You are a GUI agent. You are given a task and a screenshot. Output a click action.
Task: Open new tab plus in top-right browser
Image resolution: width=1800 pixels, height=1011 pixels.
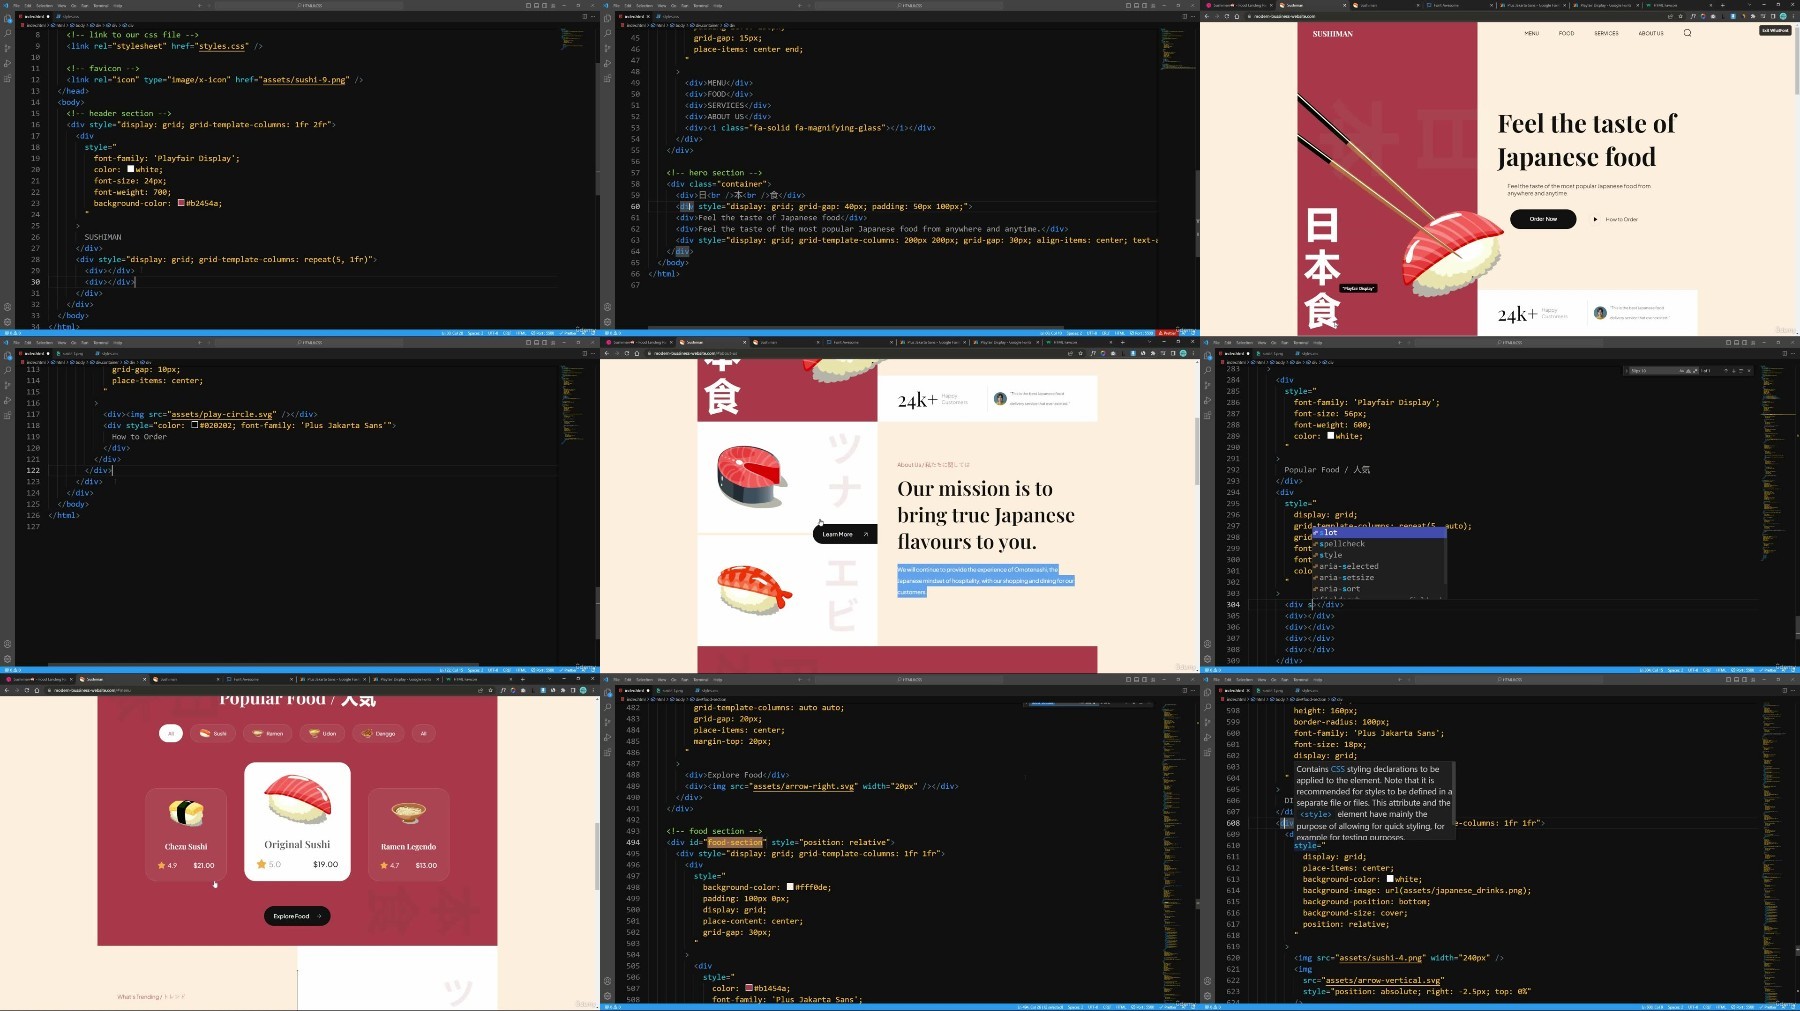point(1722,5)
